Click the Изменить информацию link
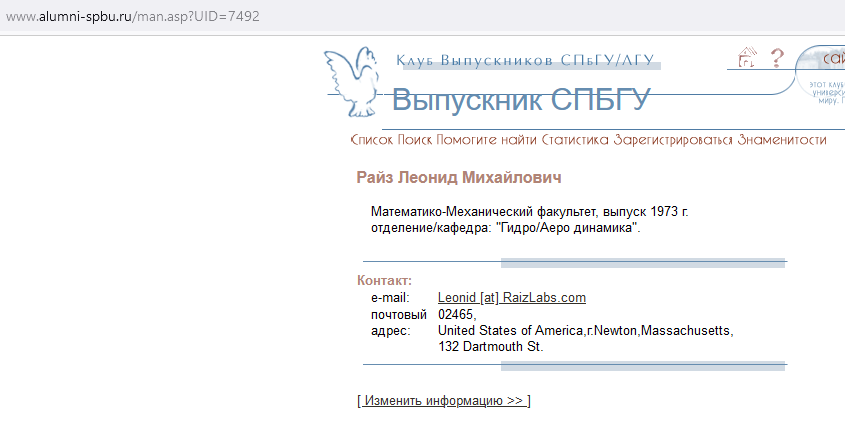This screenshot has width=845, height=436. coord(444,401)
